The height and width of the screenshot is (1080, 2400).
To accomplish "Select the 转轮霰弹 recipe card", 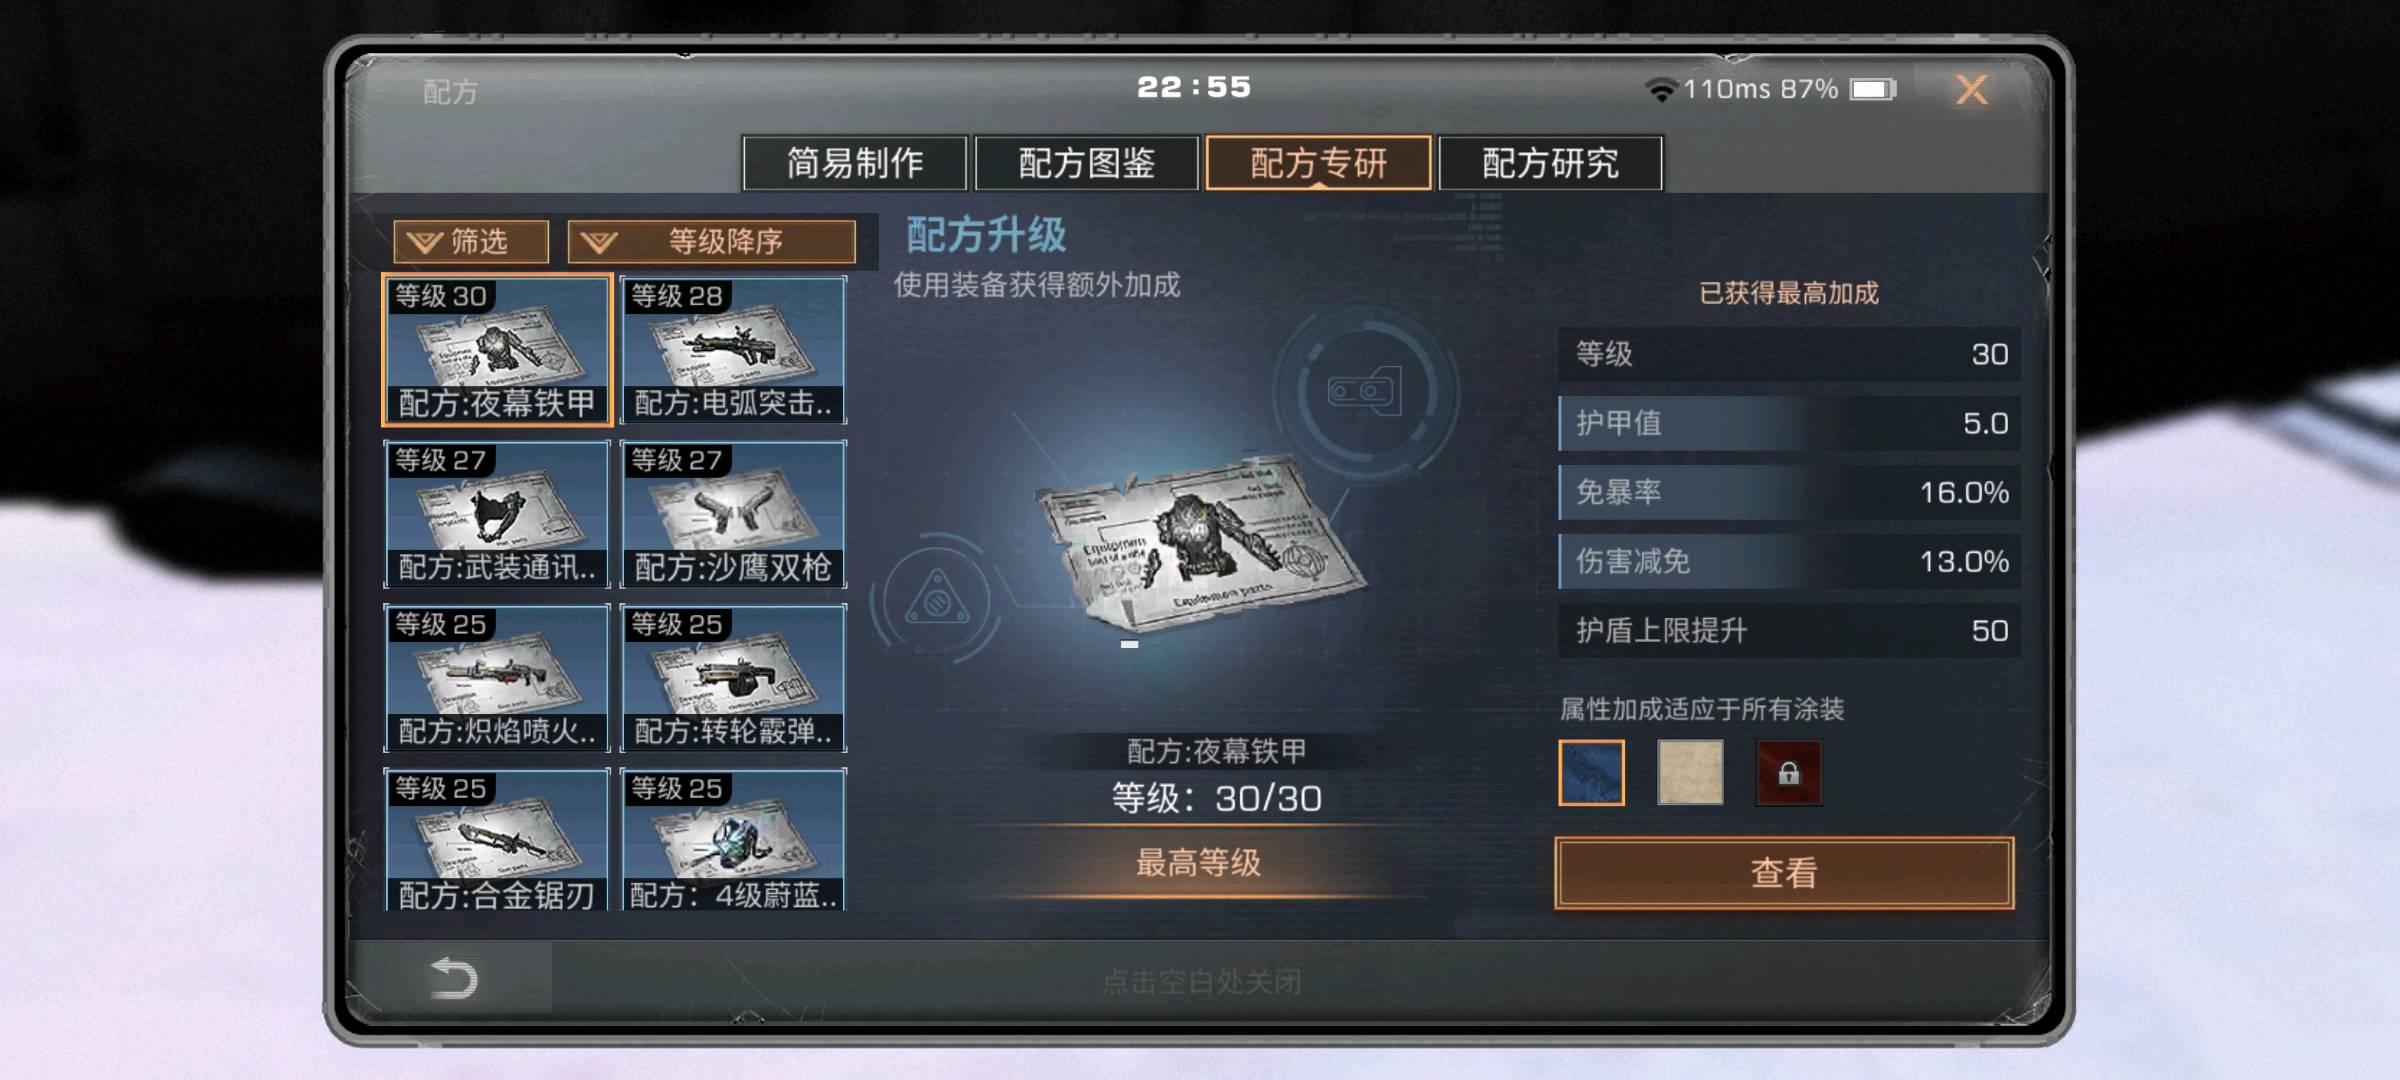I will [x=733, y=678].
